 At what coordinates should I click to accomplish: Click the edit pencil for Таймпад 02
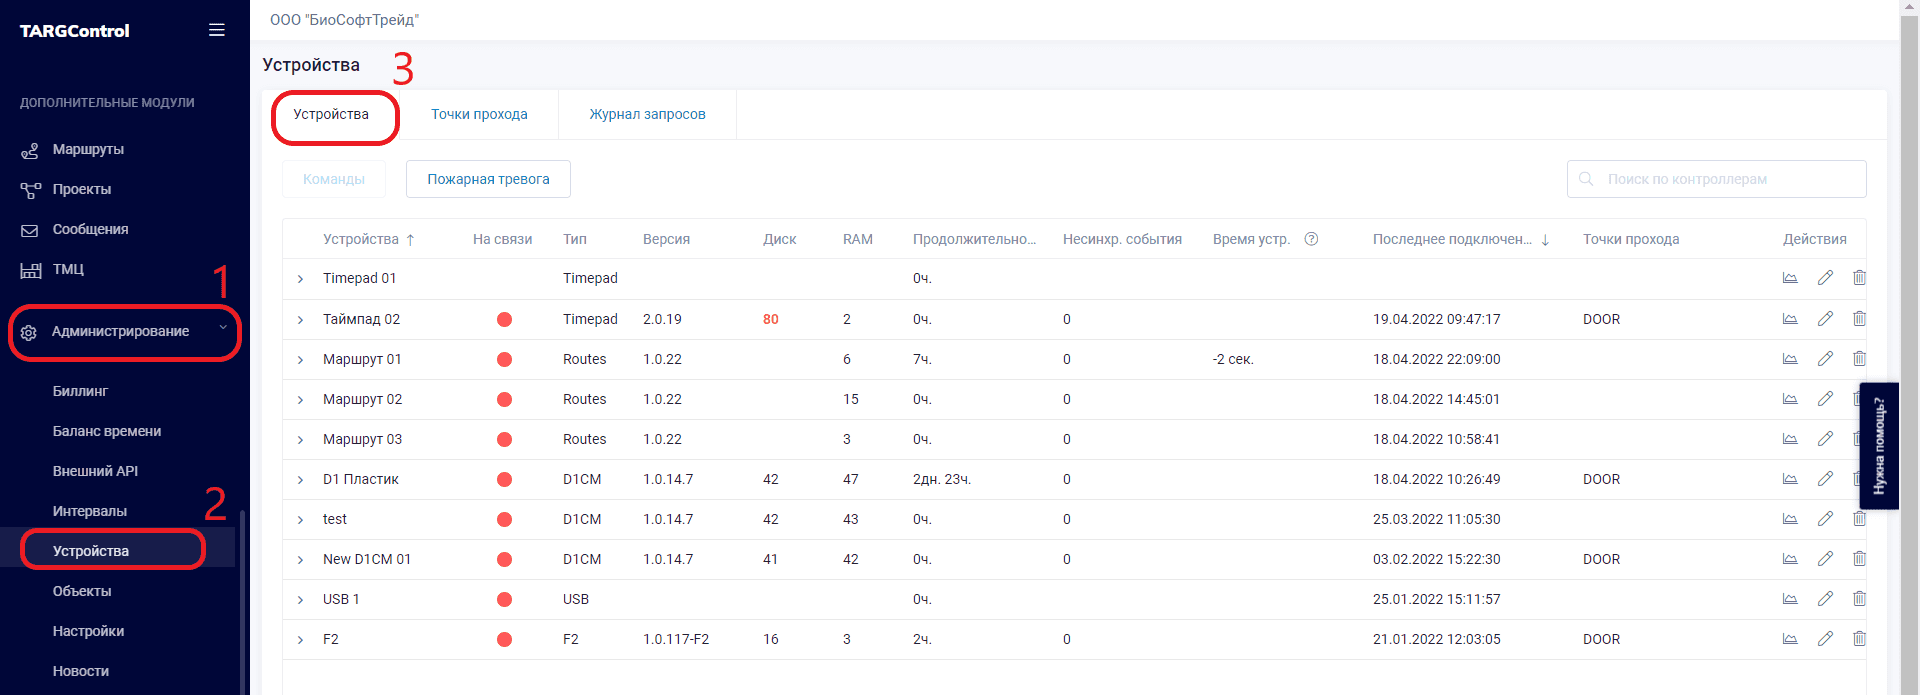point(1825,319)
